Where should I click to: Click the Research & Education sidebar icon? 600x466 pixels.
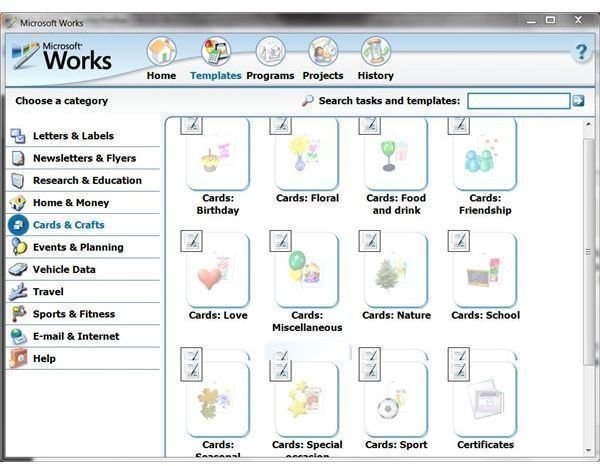(18, 180)
